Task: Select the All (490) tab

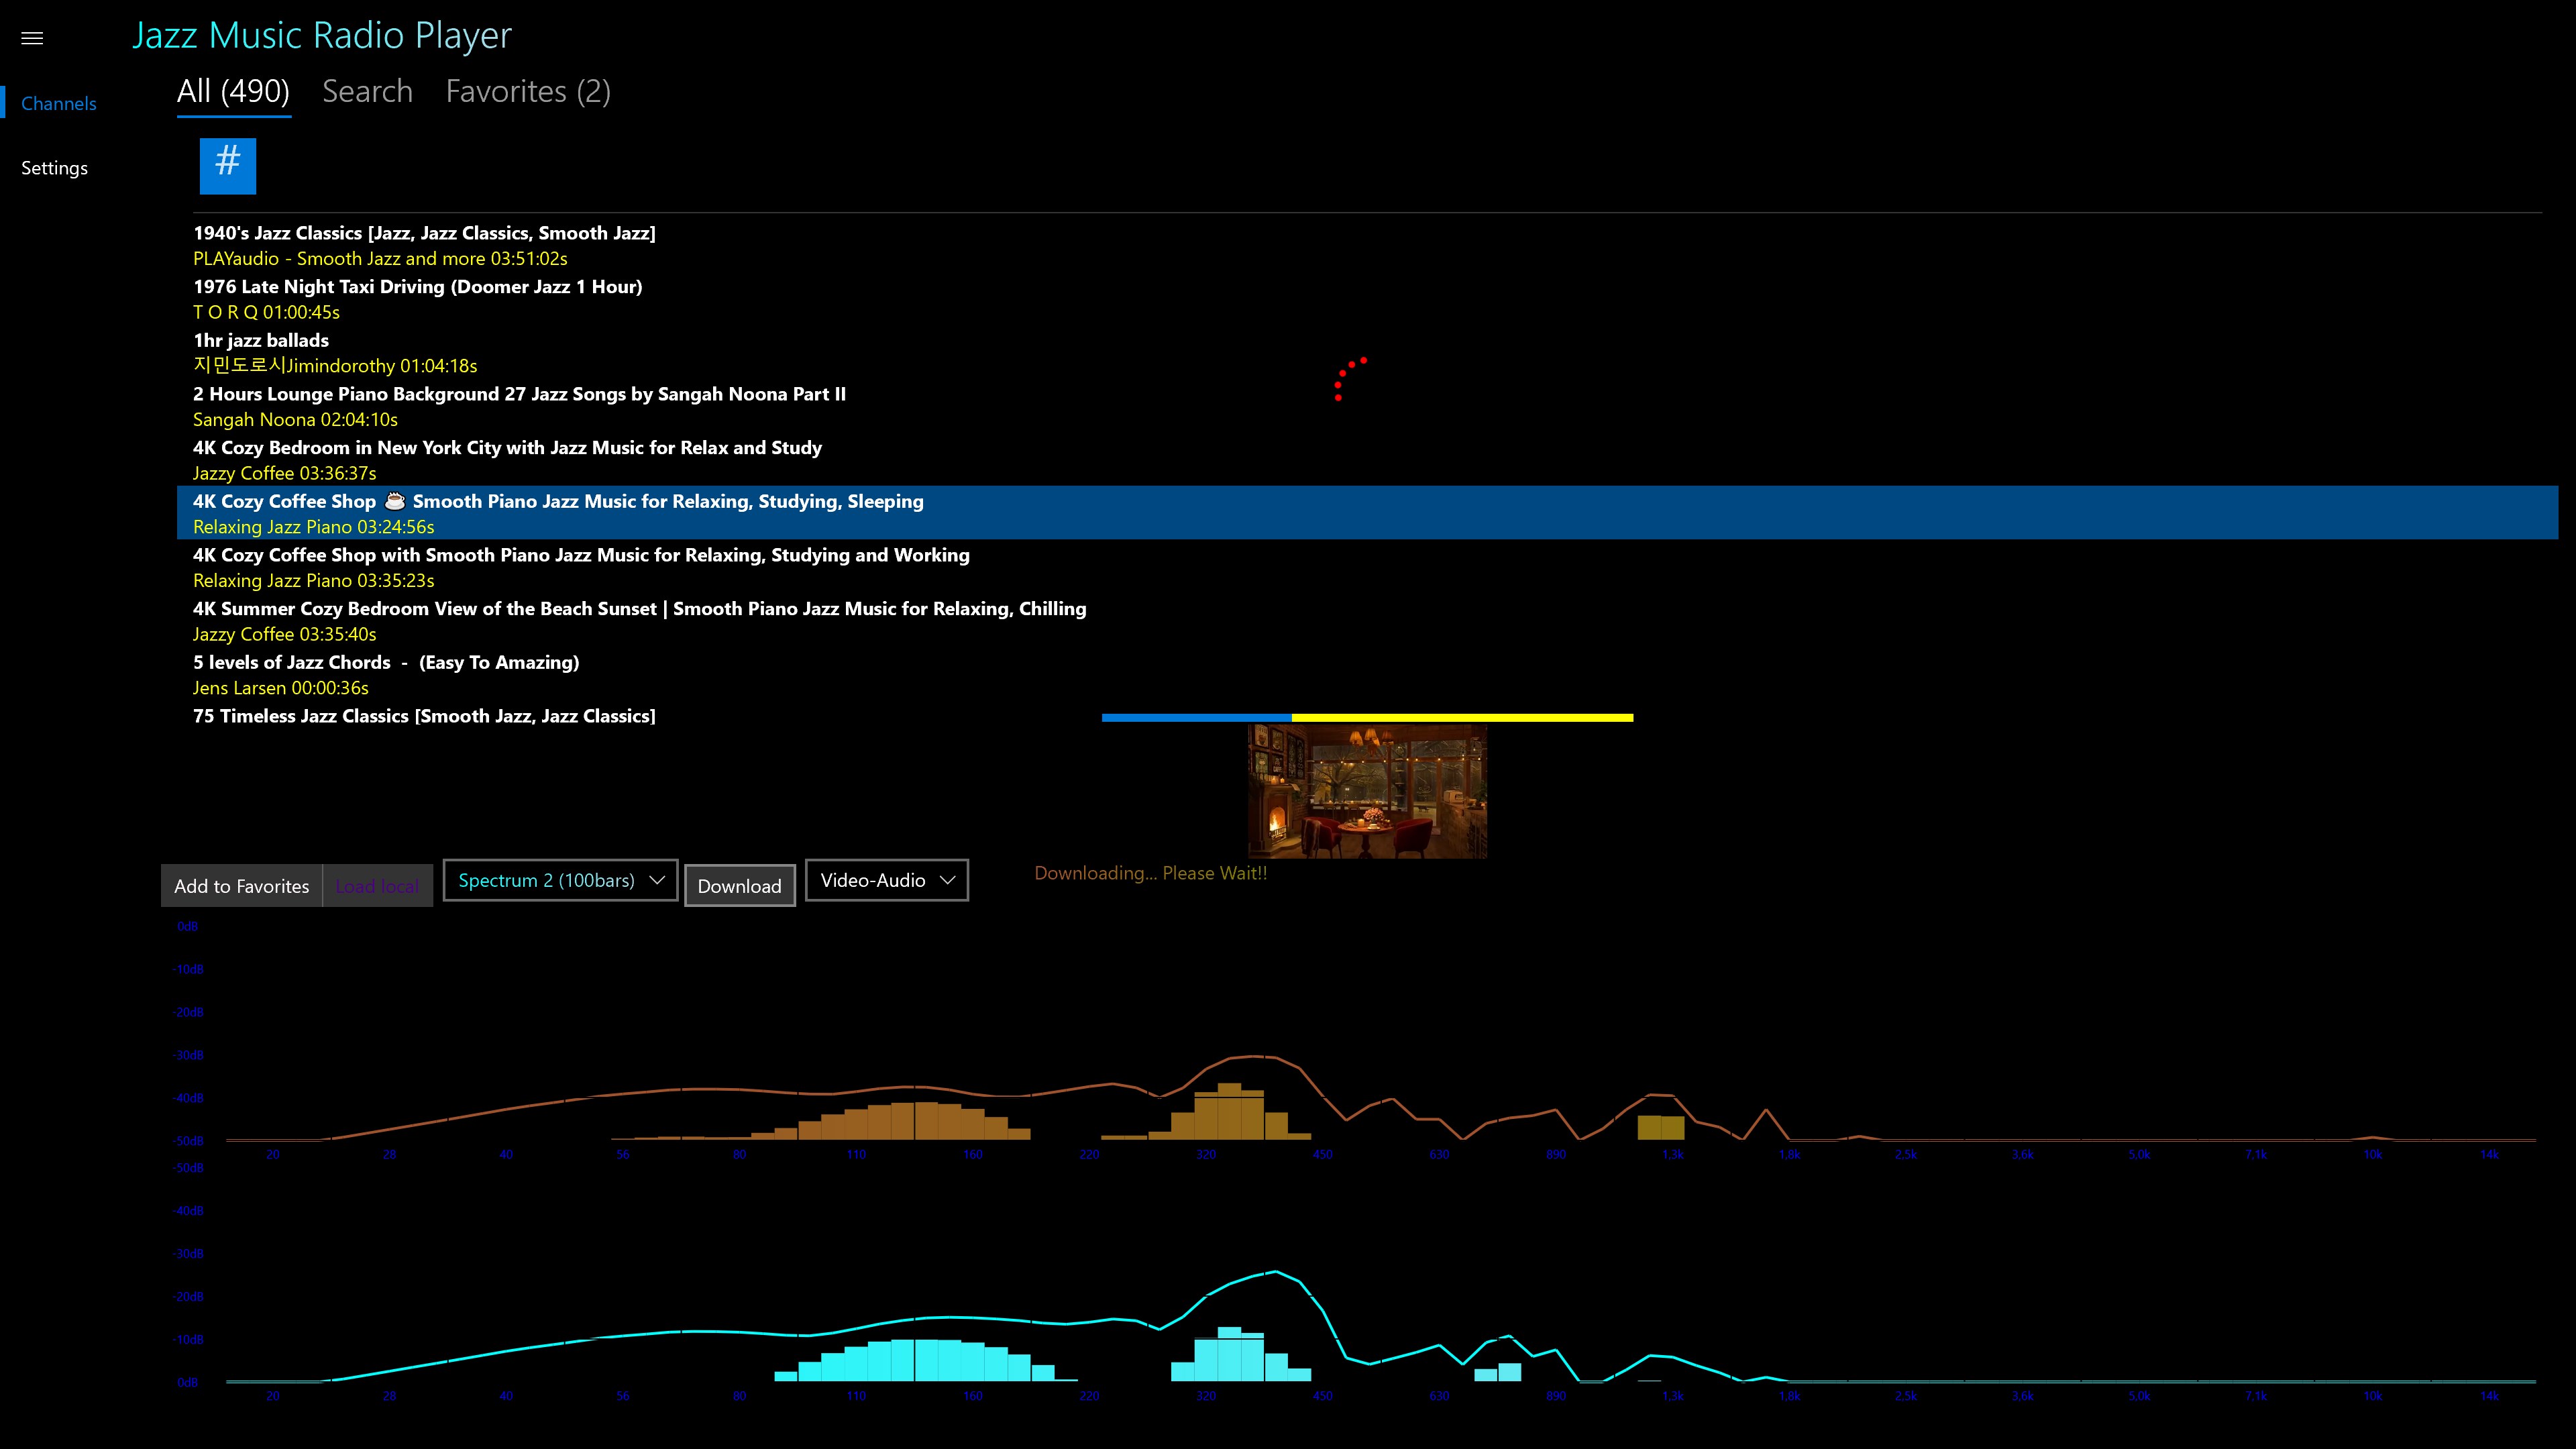Action: (233, 92)
